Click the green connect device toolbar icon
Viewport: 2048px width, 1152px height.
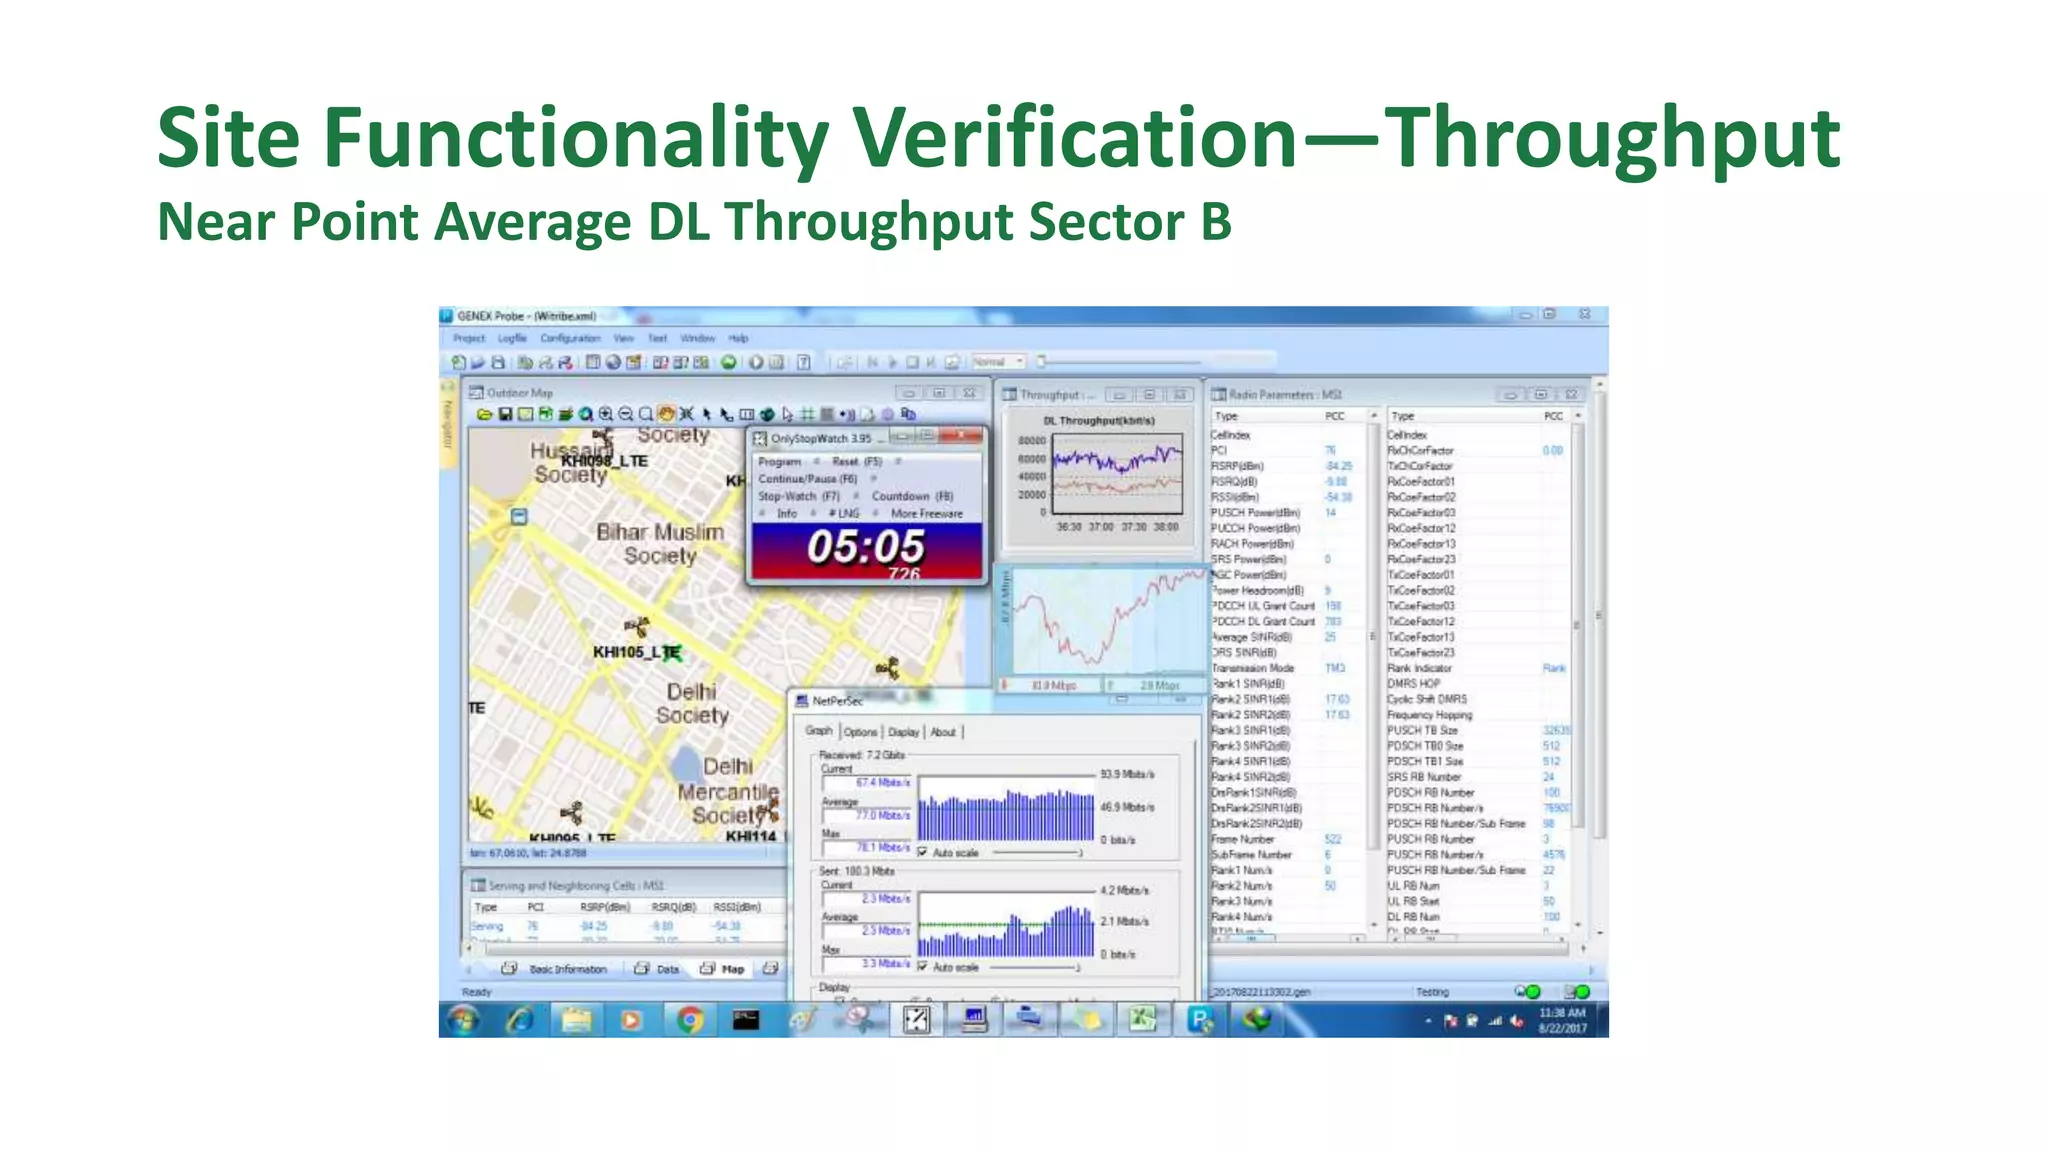pos(729,362)
